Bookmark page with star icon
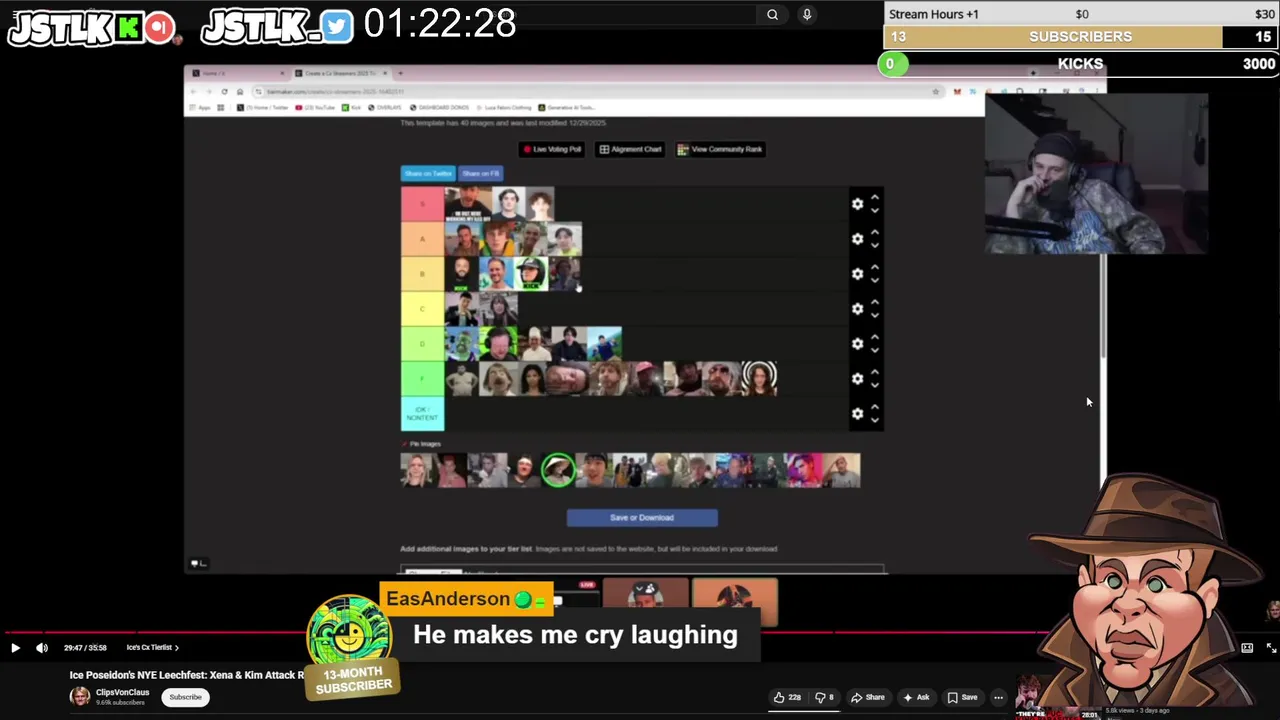This screenshot has height=720, width=1280. point(936,91)
